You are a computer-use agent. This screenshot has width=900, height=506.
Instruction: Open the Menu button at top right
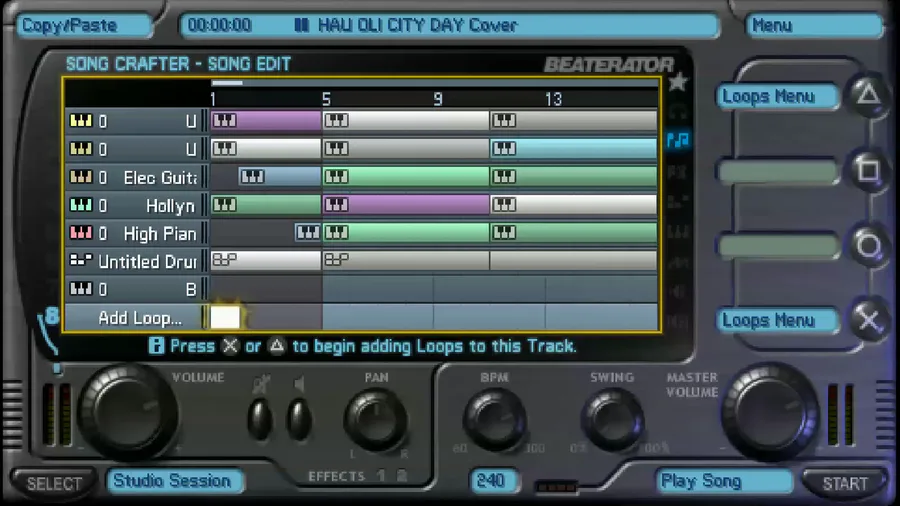coord(814,26)
